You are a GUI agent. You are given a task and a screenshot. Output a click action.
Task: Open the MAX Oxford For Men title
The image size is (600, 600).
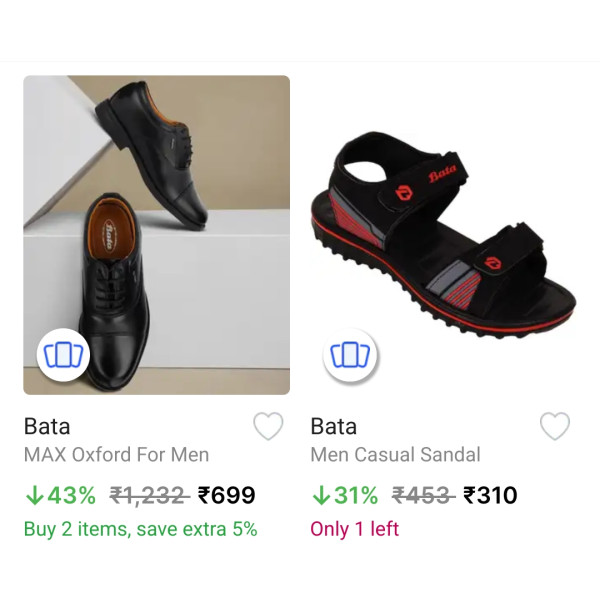[x=116, y=455]
